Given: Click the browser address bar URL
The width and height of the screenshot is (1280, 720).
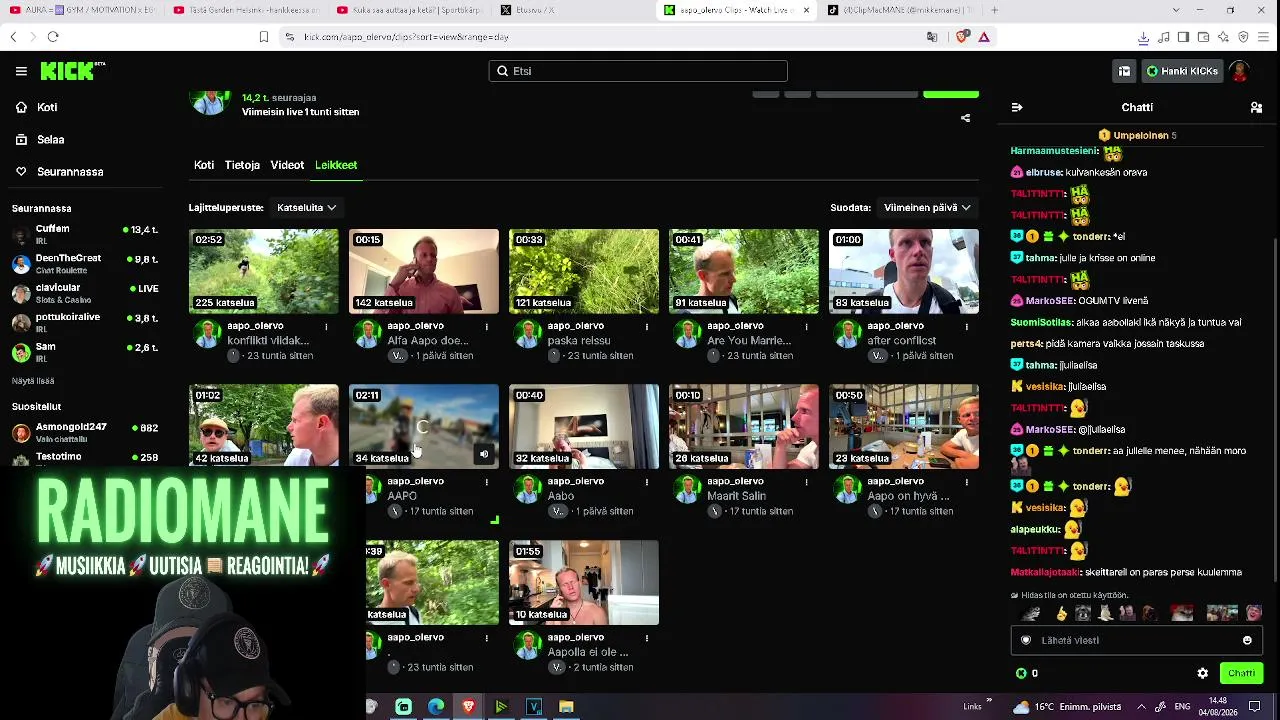Looking at the screenshot, I should (x=406, y=37).
